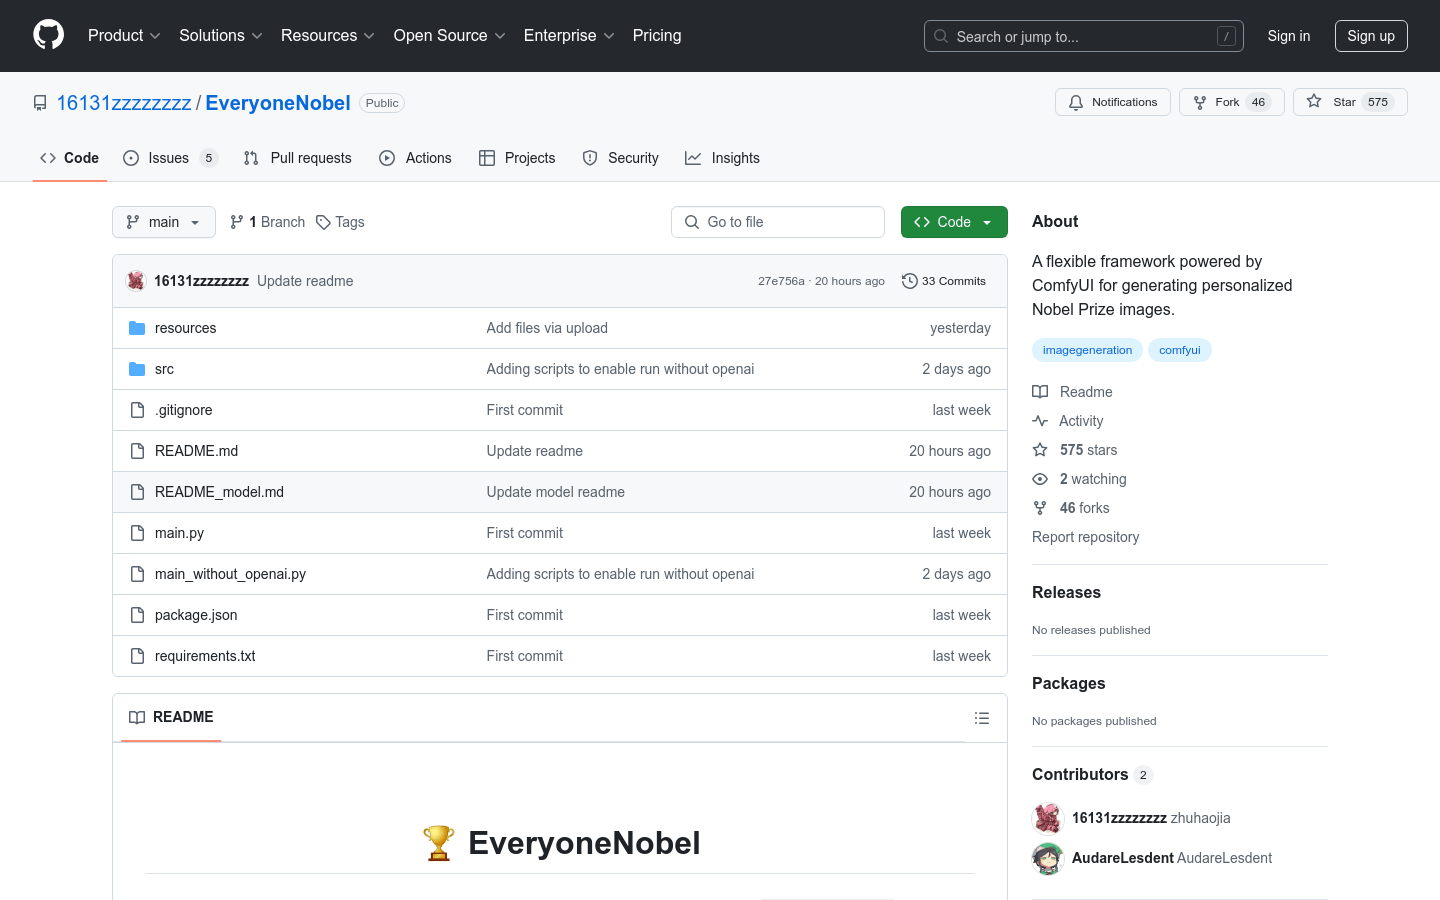
Task: Open the Product dropdown menu
Action: click(x=124, y=36)
